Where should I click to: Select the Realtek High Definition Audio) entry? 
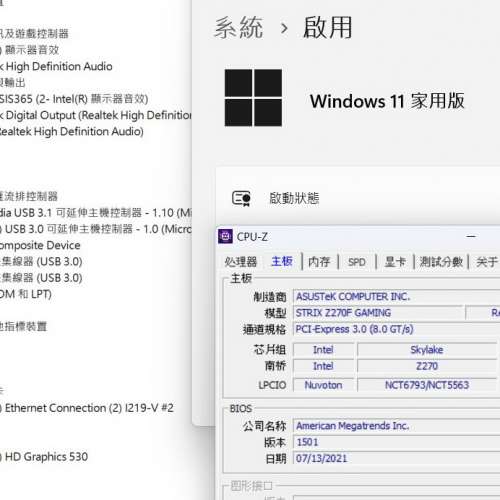coord(72,132)
